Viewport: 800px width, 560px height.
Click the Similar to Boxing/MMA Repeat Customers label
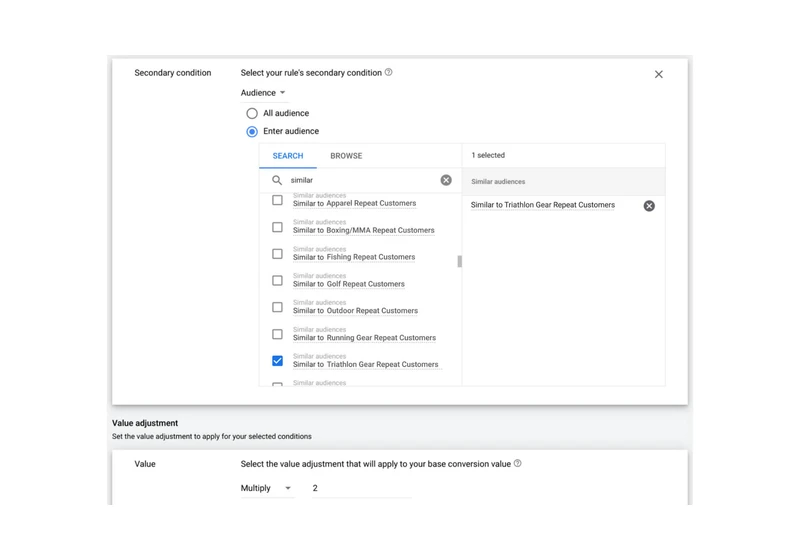[364, 231]
